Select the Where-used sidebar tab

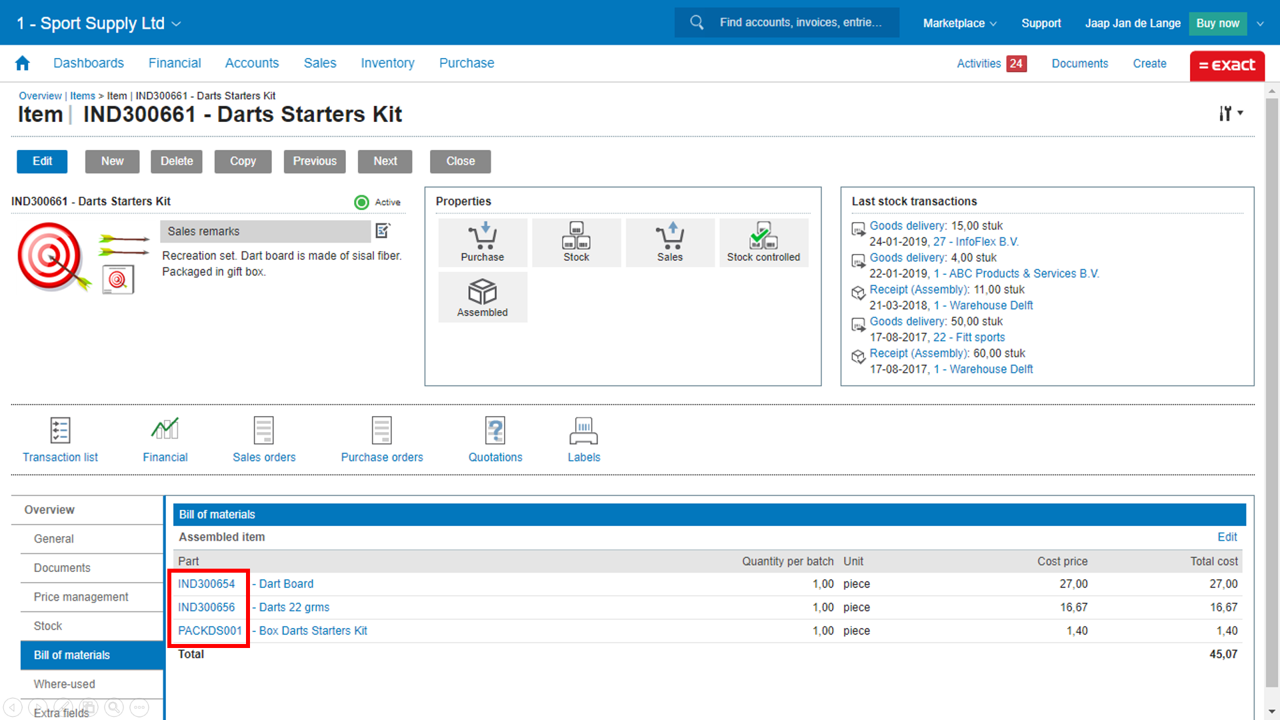[x=65, y=684]
